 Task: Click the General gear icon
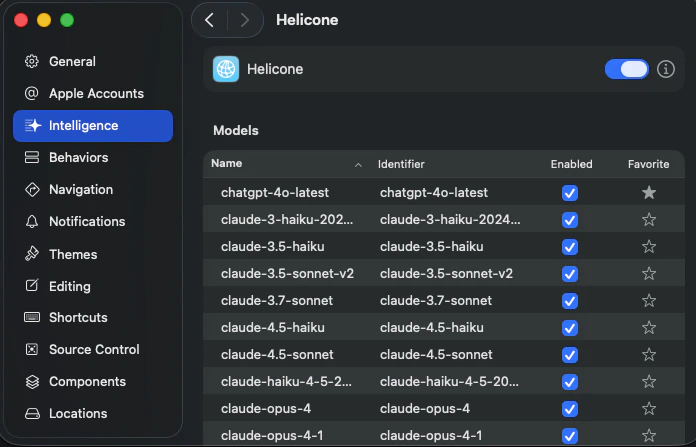click(x=32, y=61)
